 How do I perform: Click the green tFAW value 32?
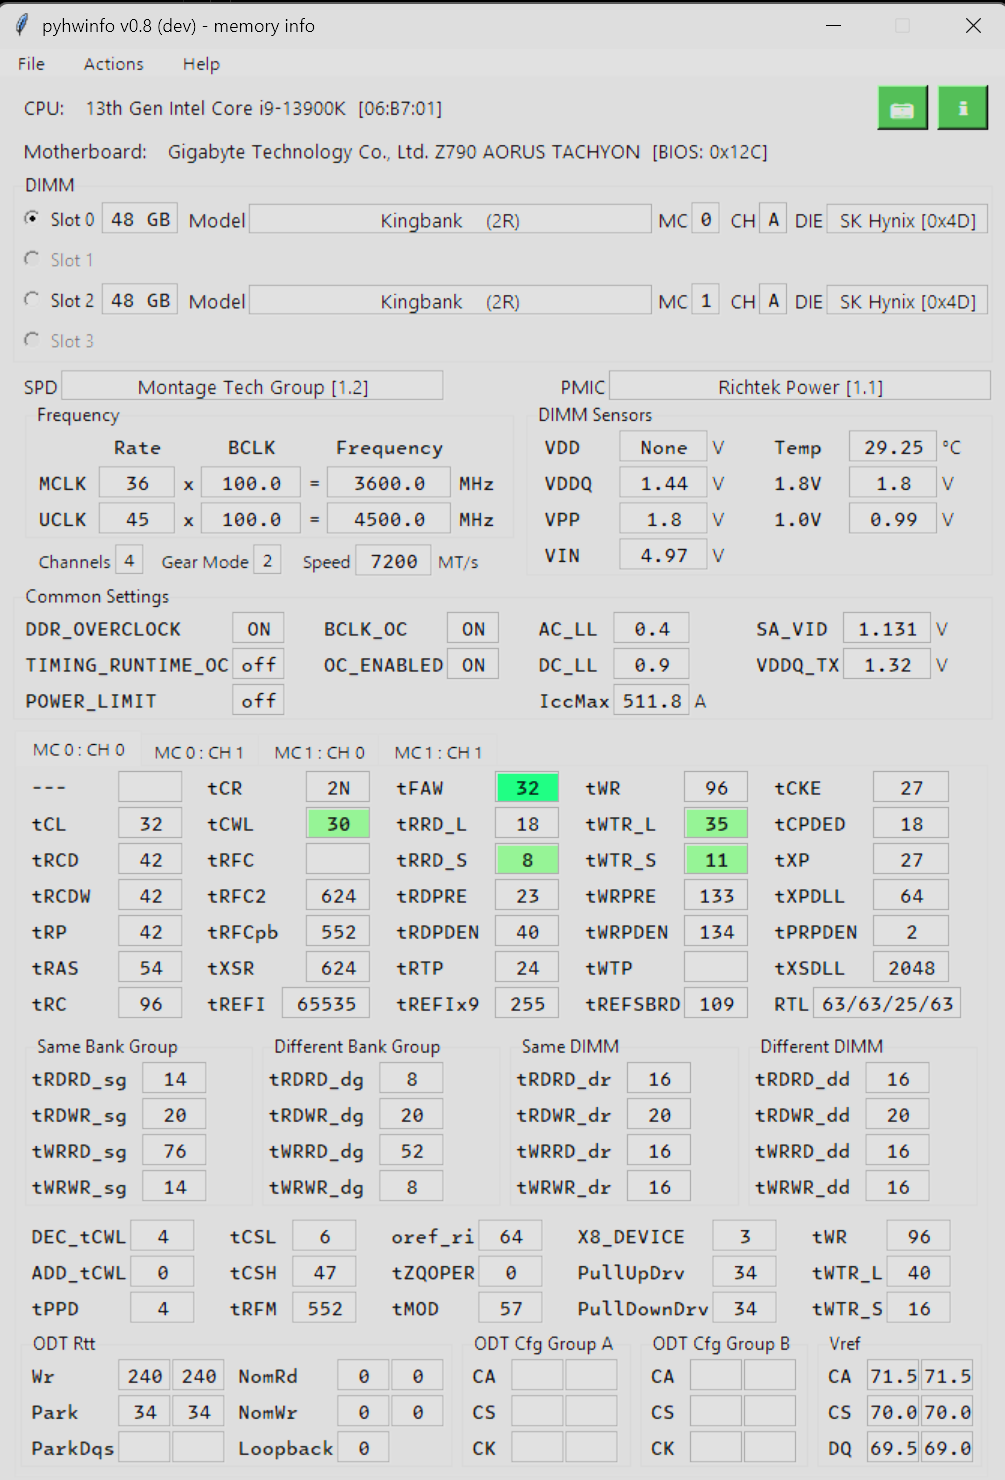click(x=527, y=788)
